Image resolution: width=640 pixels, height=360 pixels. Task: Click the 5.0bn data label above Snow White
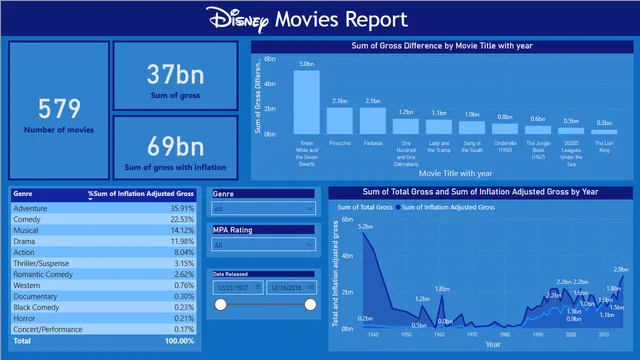click(x=307, y=64)
